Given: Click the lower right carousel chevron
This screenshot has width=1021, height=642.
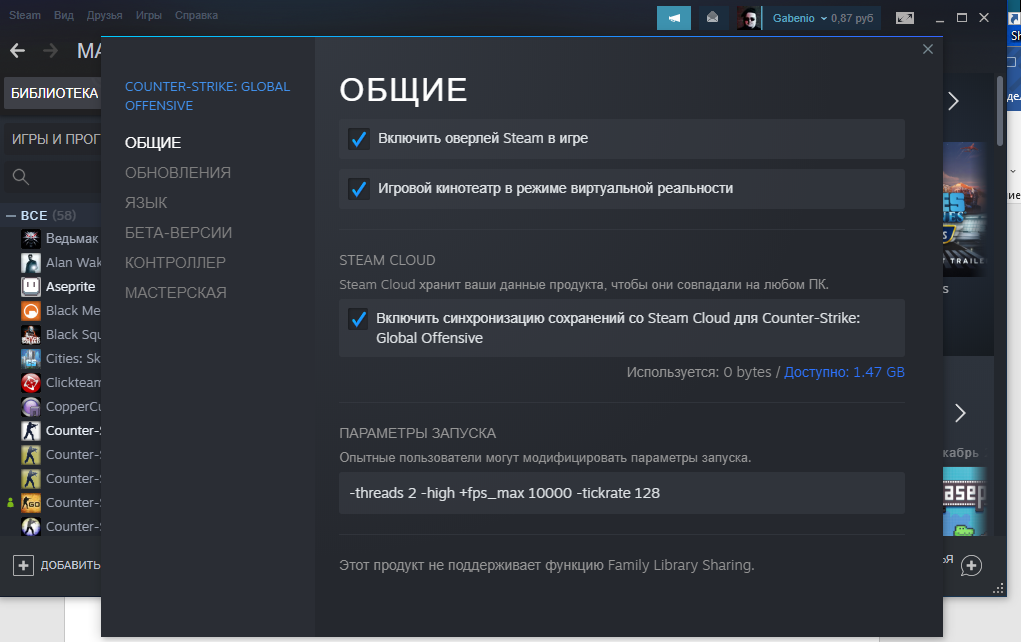Looking at the screenshot, I should point(960,413).
